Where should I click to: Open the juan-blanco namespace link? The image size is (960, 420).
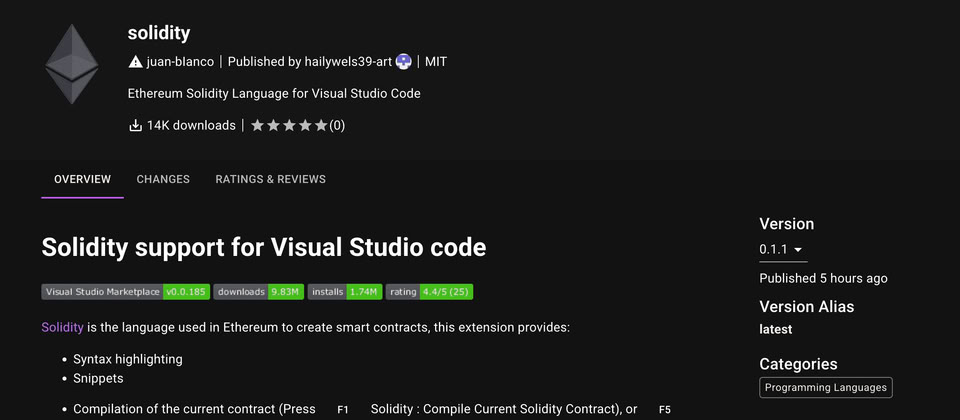tap(179, 62)
